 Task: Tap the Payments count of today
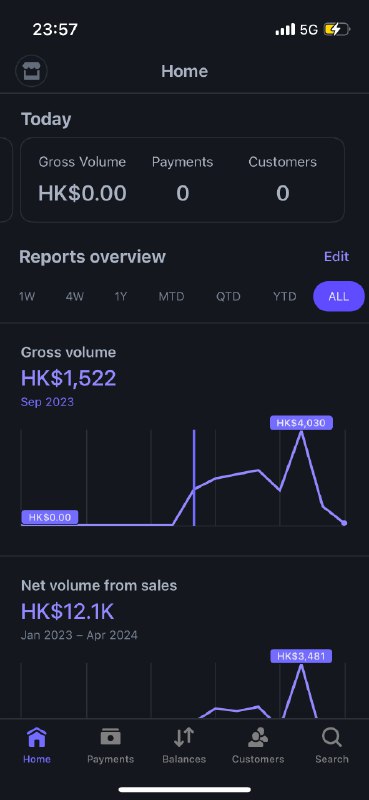point(183,193)
